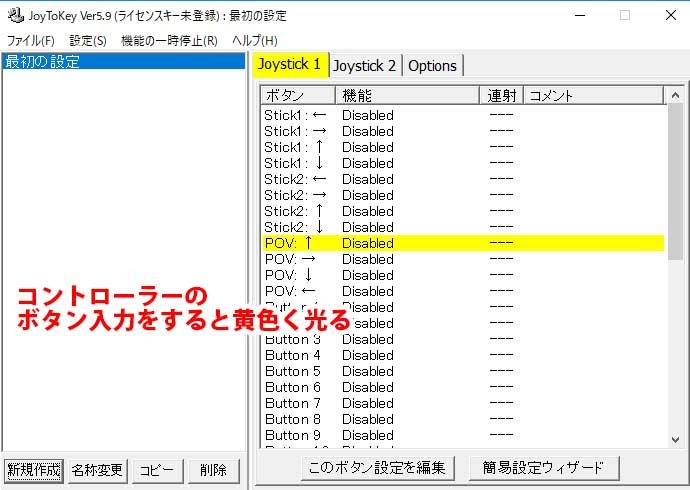690x490 pixels.
Task: Click the コピー button
Action: [157, 471]
